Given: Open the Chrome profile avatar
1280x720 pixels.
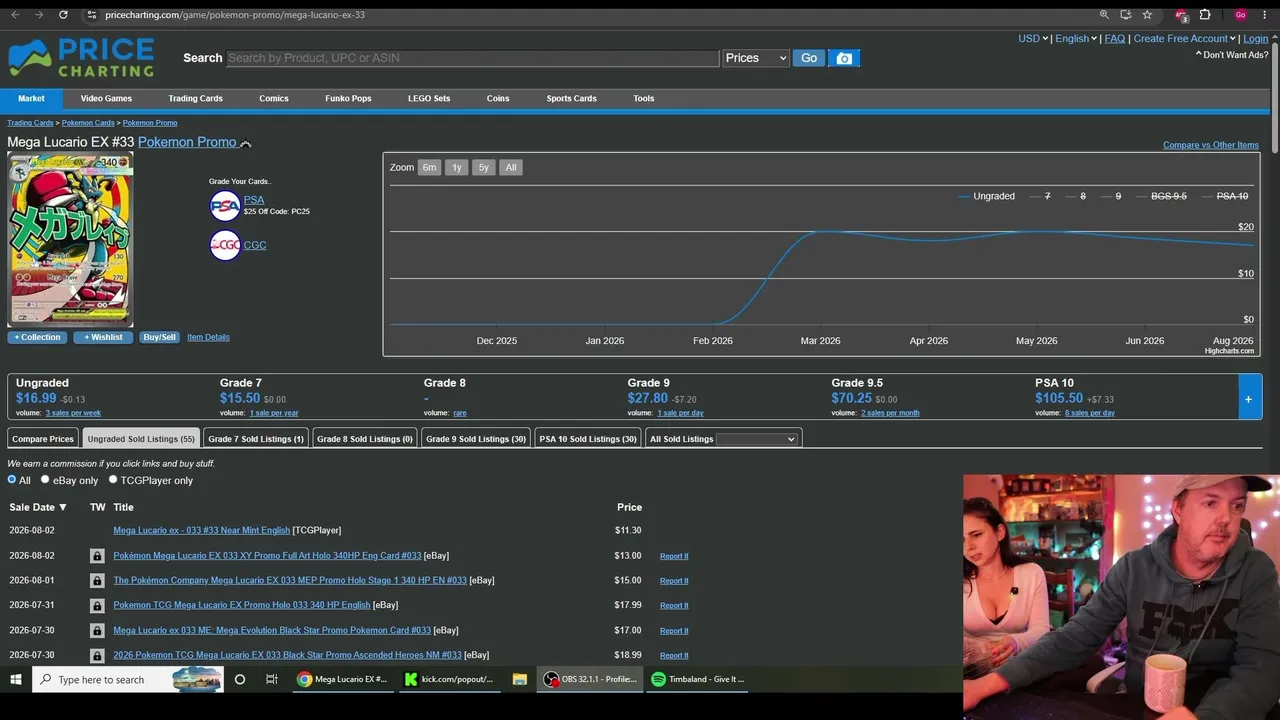Looking at the screenshot, I should point(1240,15).
